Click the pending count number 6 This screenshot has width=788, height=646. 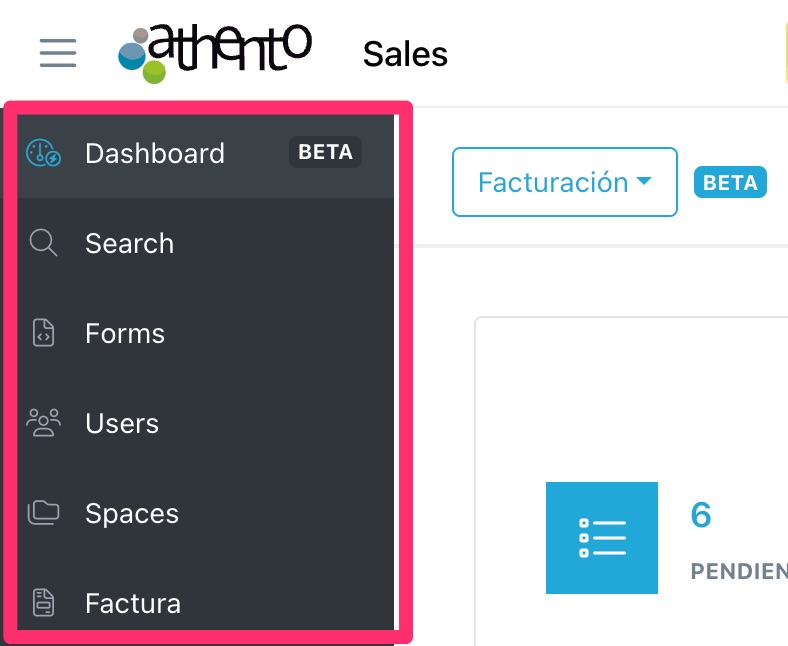click(x=701, y=515)
